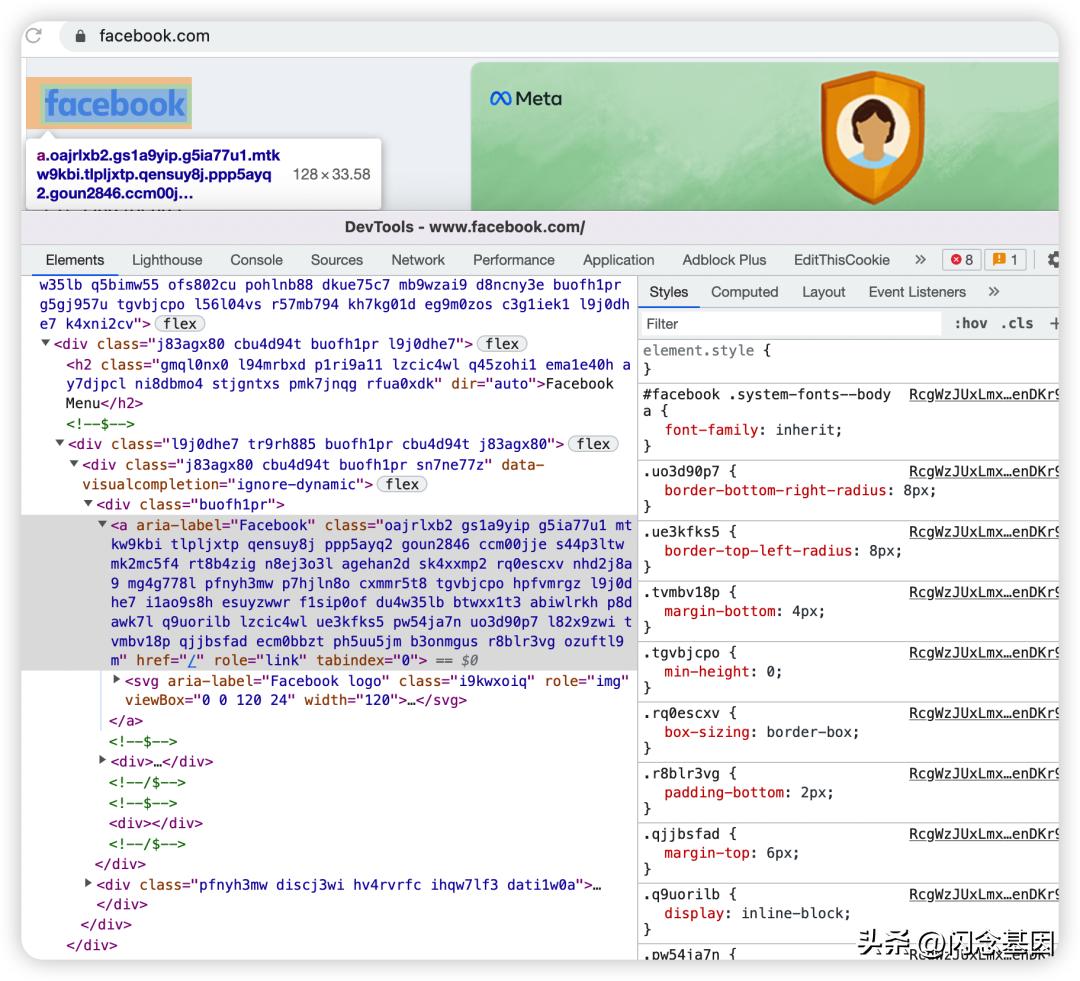Viewport: 1080px width, 981px height.
Task: Toggle flex badge on l9j0dhe7 tr9rh885 div
Action: [593, 444]
